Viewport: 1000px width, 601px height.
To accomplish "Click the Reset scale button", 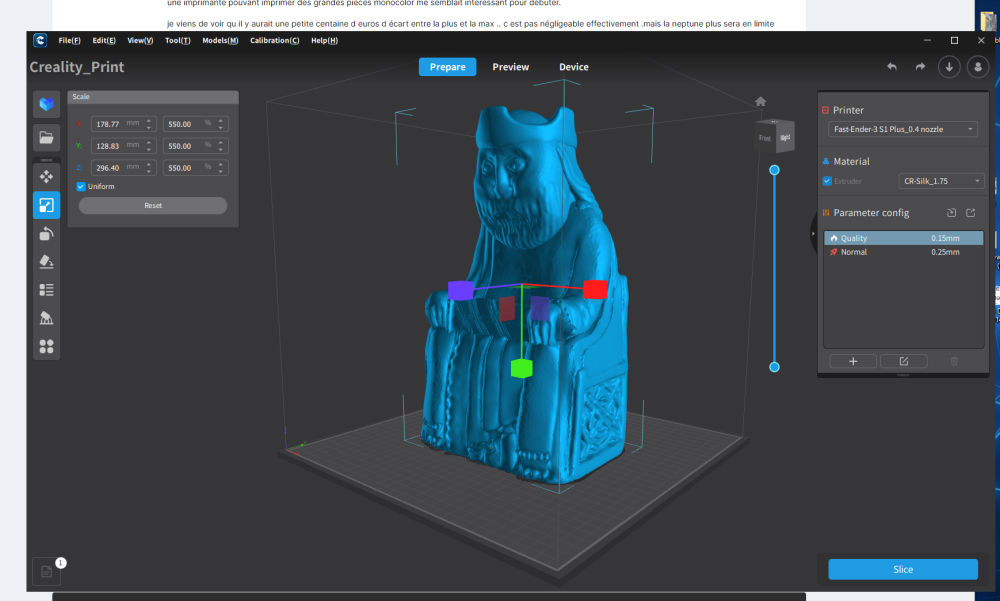I will coord(153,205).
